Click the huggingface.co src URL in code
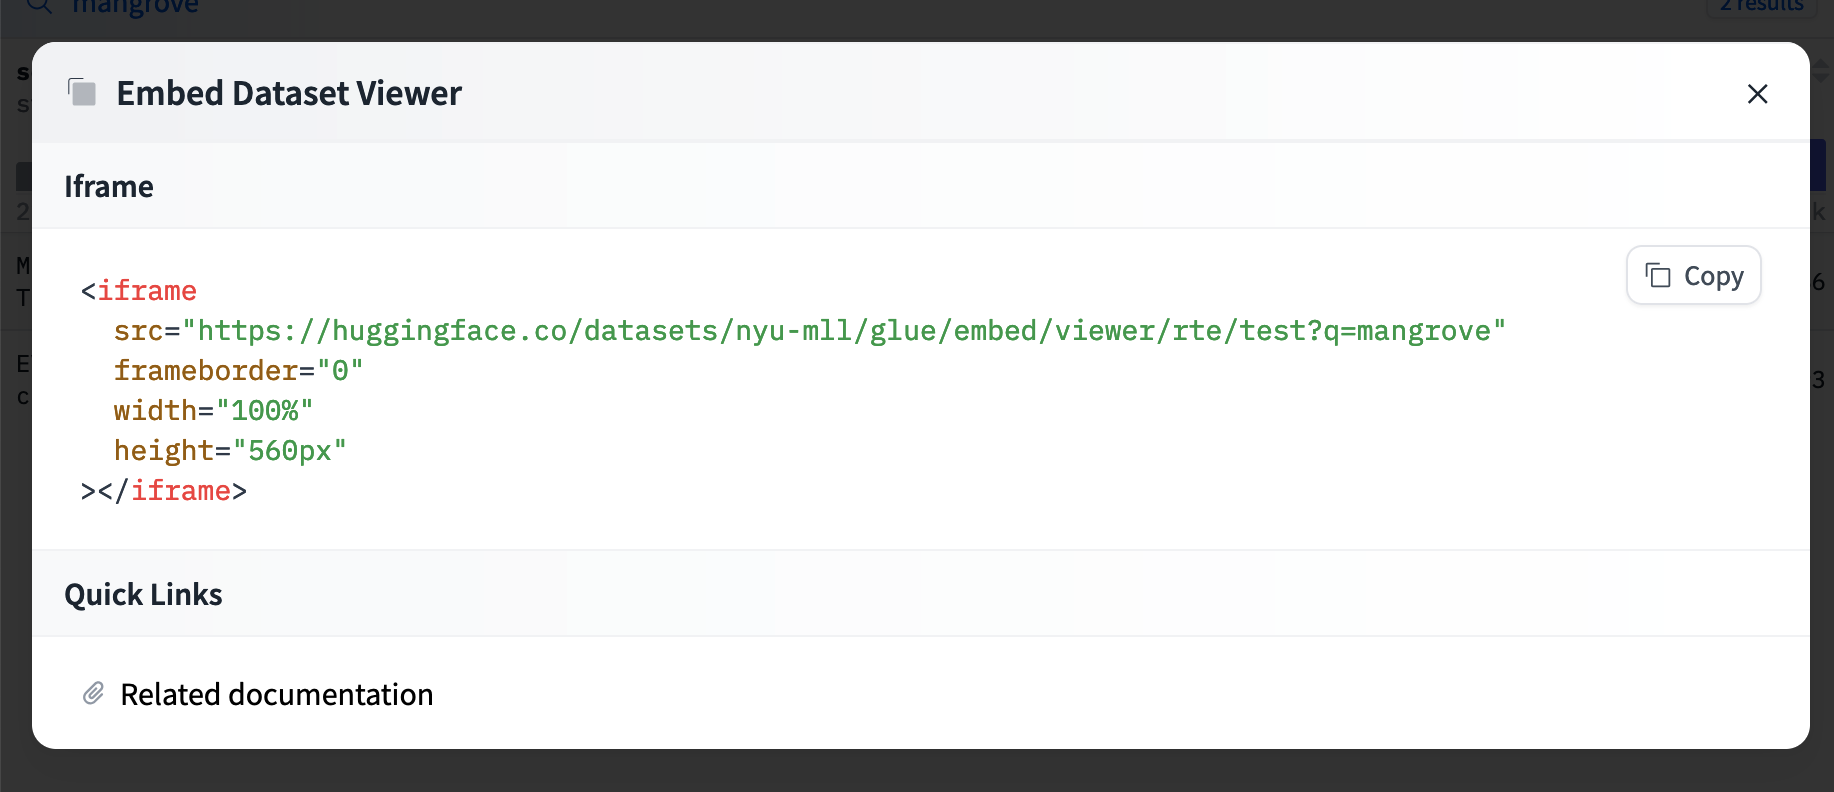1834x792 pixels. point(843,331)
